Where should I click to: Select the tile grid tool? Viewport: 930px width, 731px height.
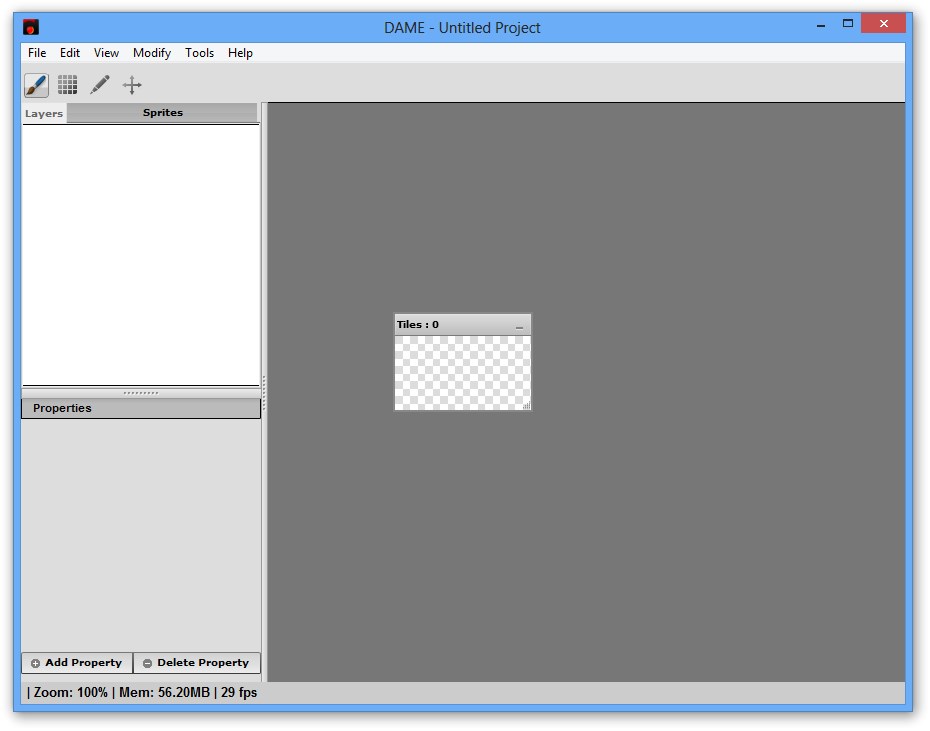tap(67, 85)
